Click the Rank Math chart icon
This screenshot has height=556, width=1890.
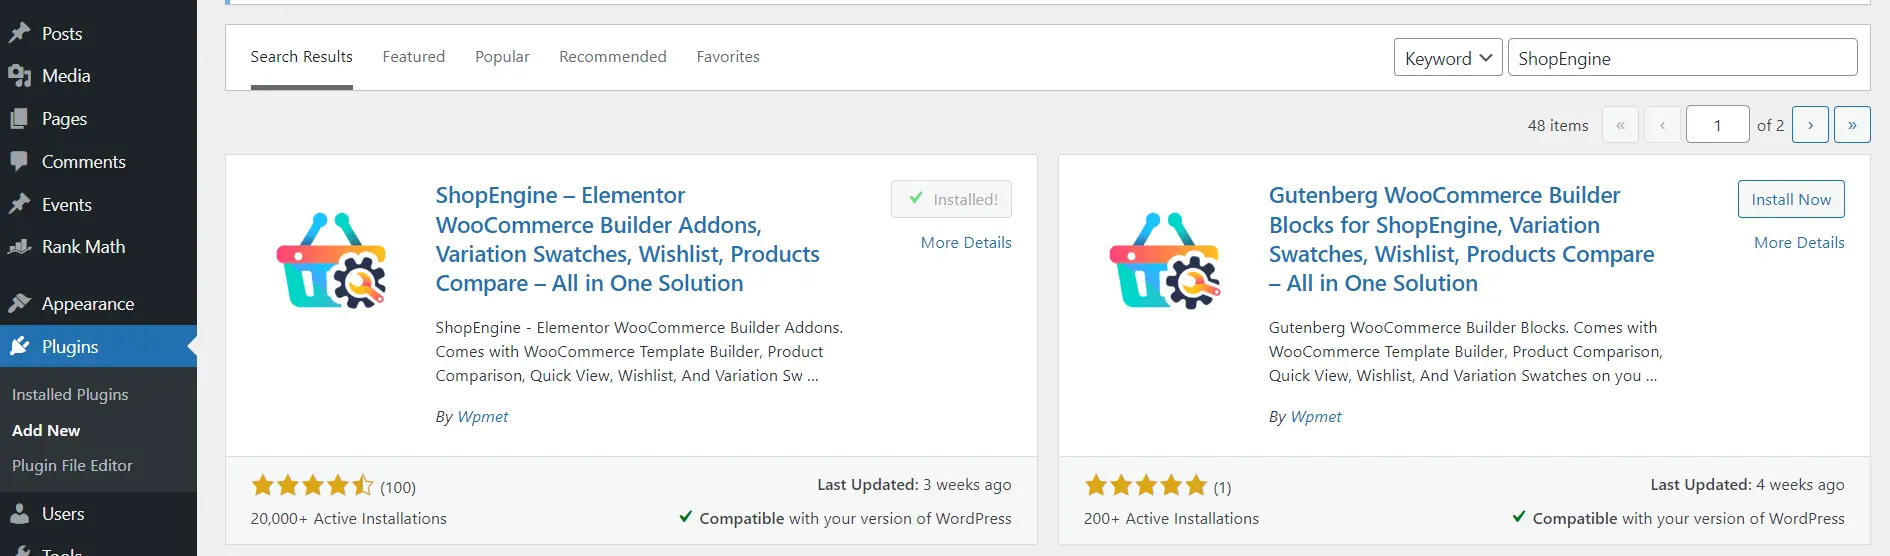[x=20, y=247]
